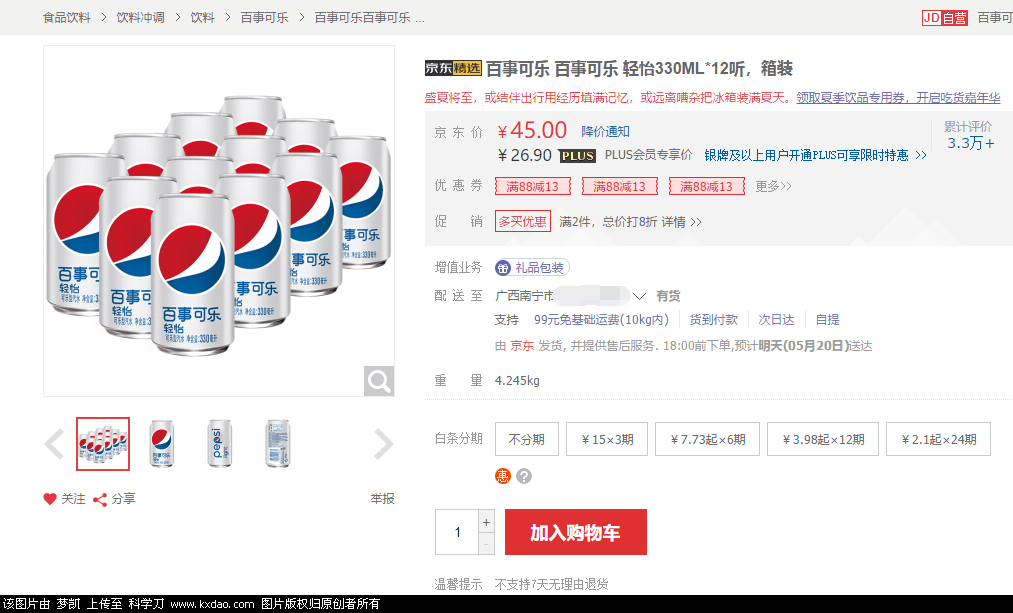Claim the first 满88减13 coupon
Screen dimensions: 1013x613
[x=532, y=186]
